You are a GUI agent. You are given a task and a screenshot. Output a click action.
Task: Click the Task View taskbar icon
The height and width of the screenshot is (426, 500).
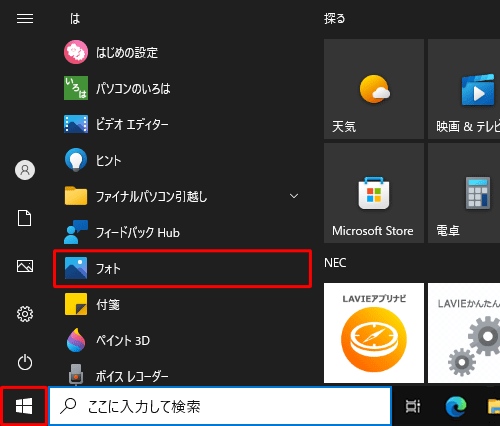pos(413,406)
